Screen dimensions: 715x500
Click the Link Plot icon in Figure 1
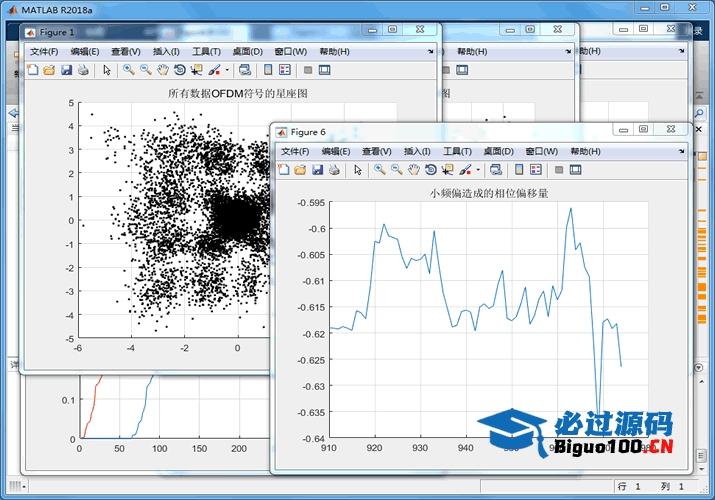pyautogui.click(x=244, y=70)
